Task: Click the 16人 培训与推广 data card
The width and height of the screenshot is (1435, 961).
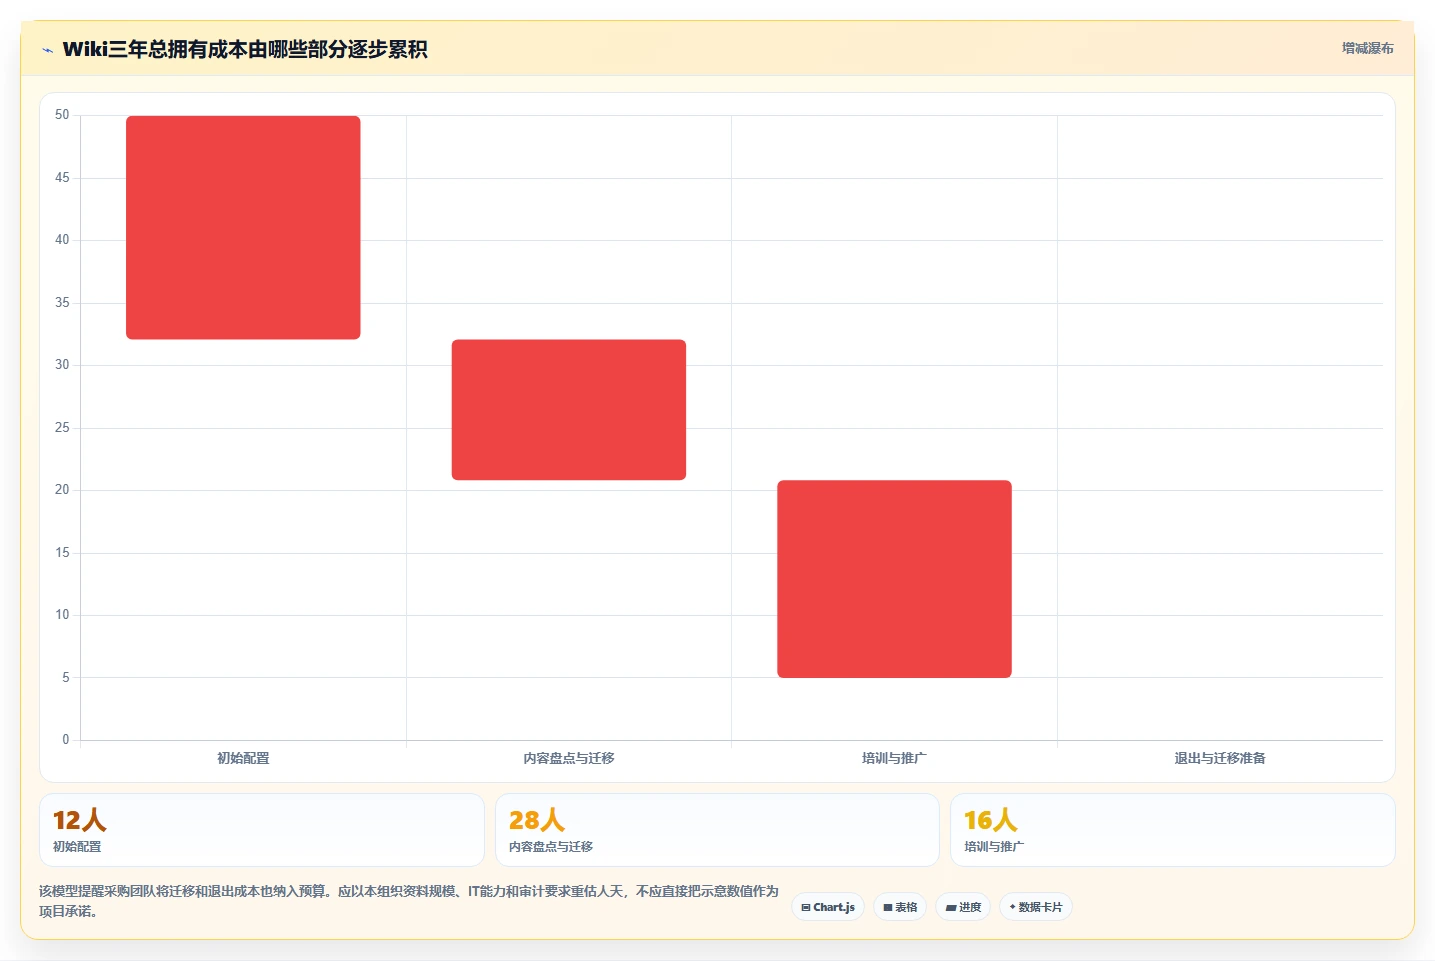Action: click(1172, 830)
